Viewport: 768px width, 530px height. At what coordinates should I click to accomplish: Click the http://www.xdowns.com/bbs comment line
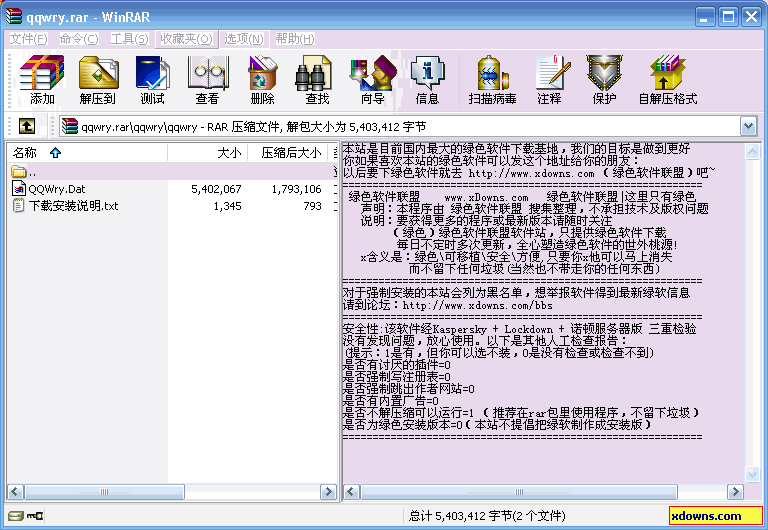point(478,306)
